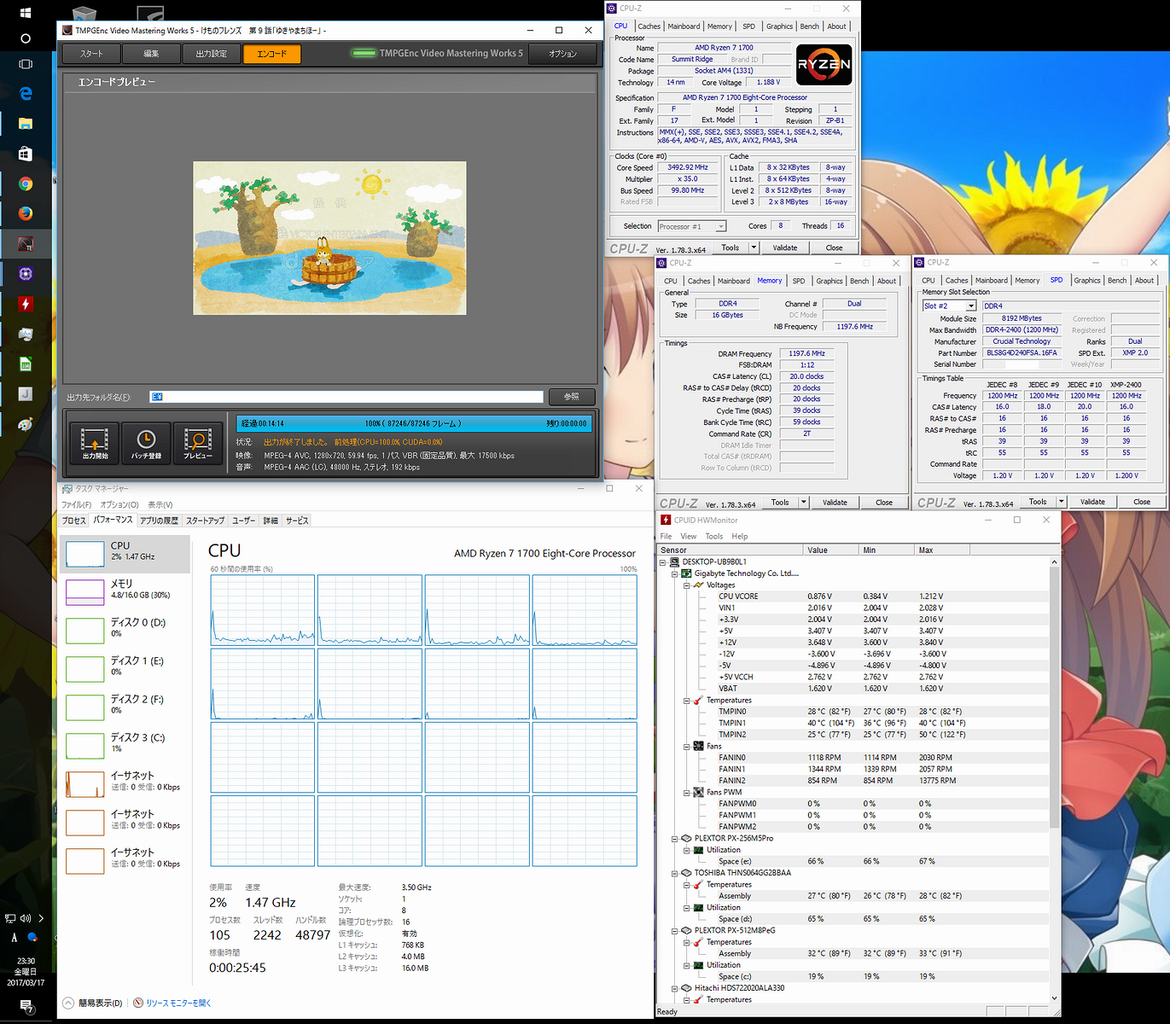Click the 出力先フォルダ名 input field
This screenshot has width=1170, height=1024.
pos(346,396)
